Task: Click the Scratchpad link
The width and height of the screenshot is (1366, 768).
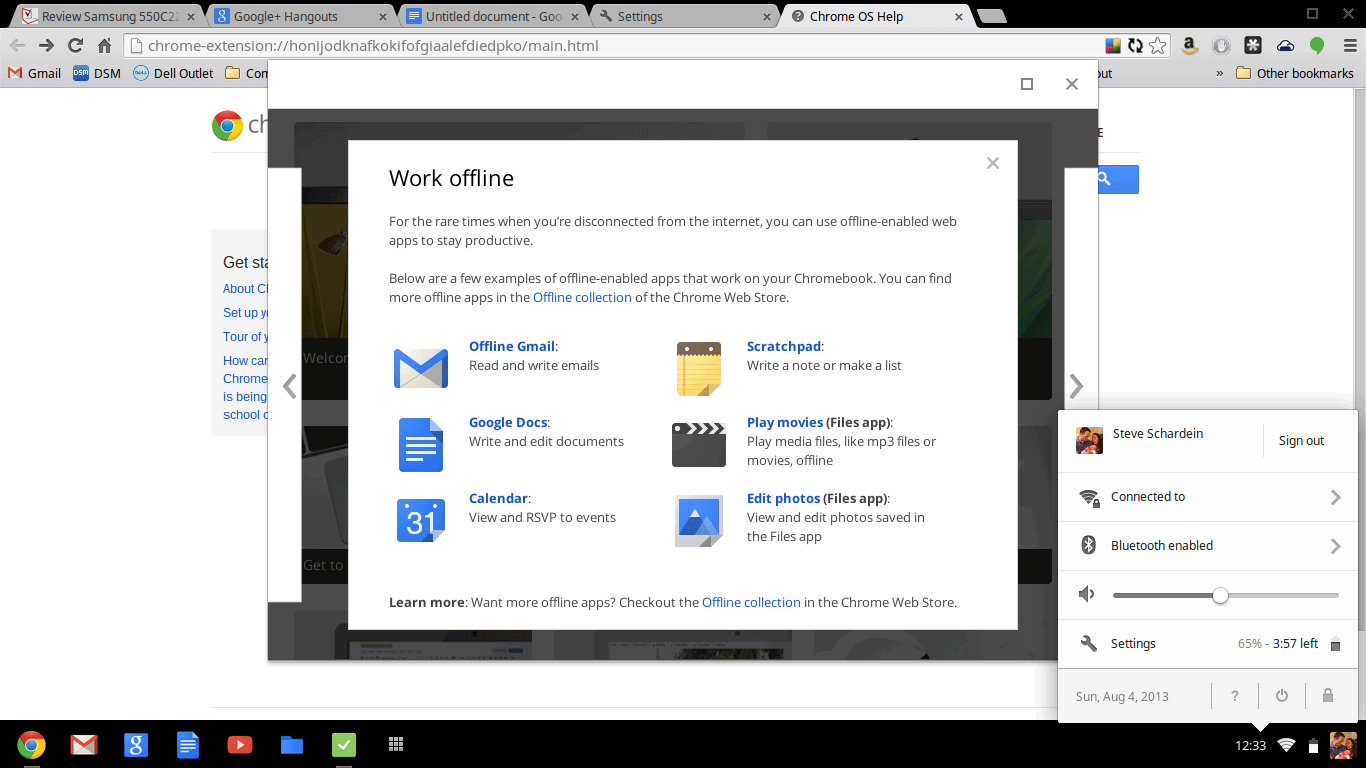Action: coord(784,346)
